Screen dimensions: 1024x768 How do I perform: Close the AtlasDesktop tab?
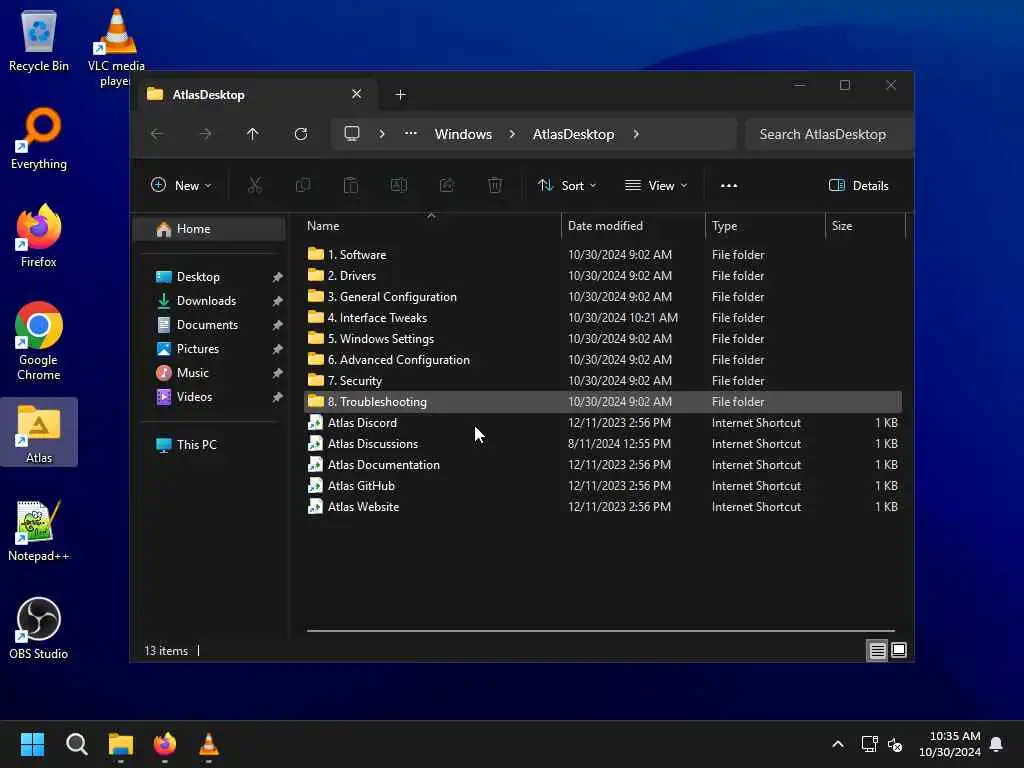357,94
